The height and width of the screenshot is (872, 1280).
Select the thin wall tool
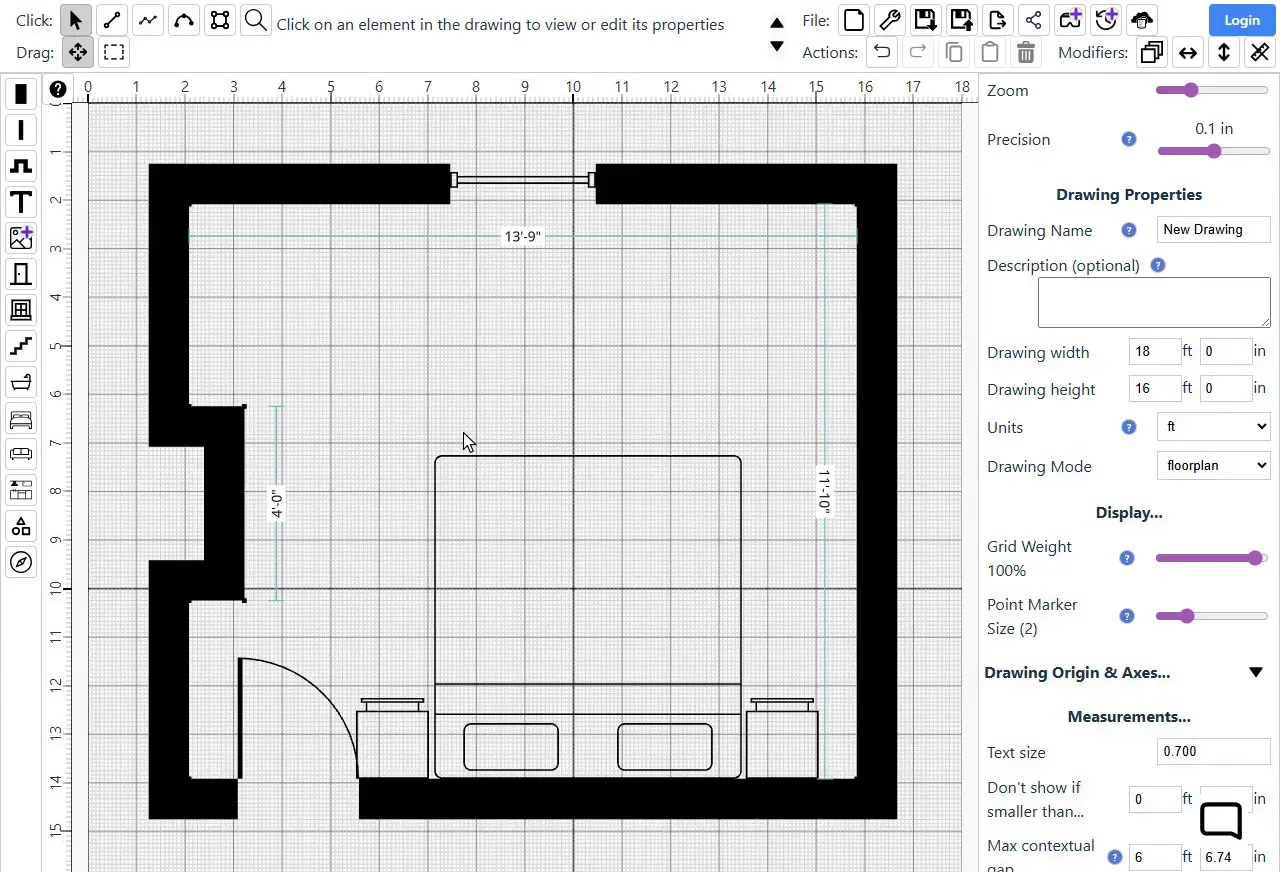coord(21,130)
